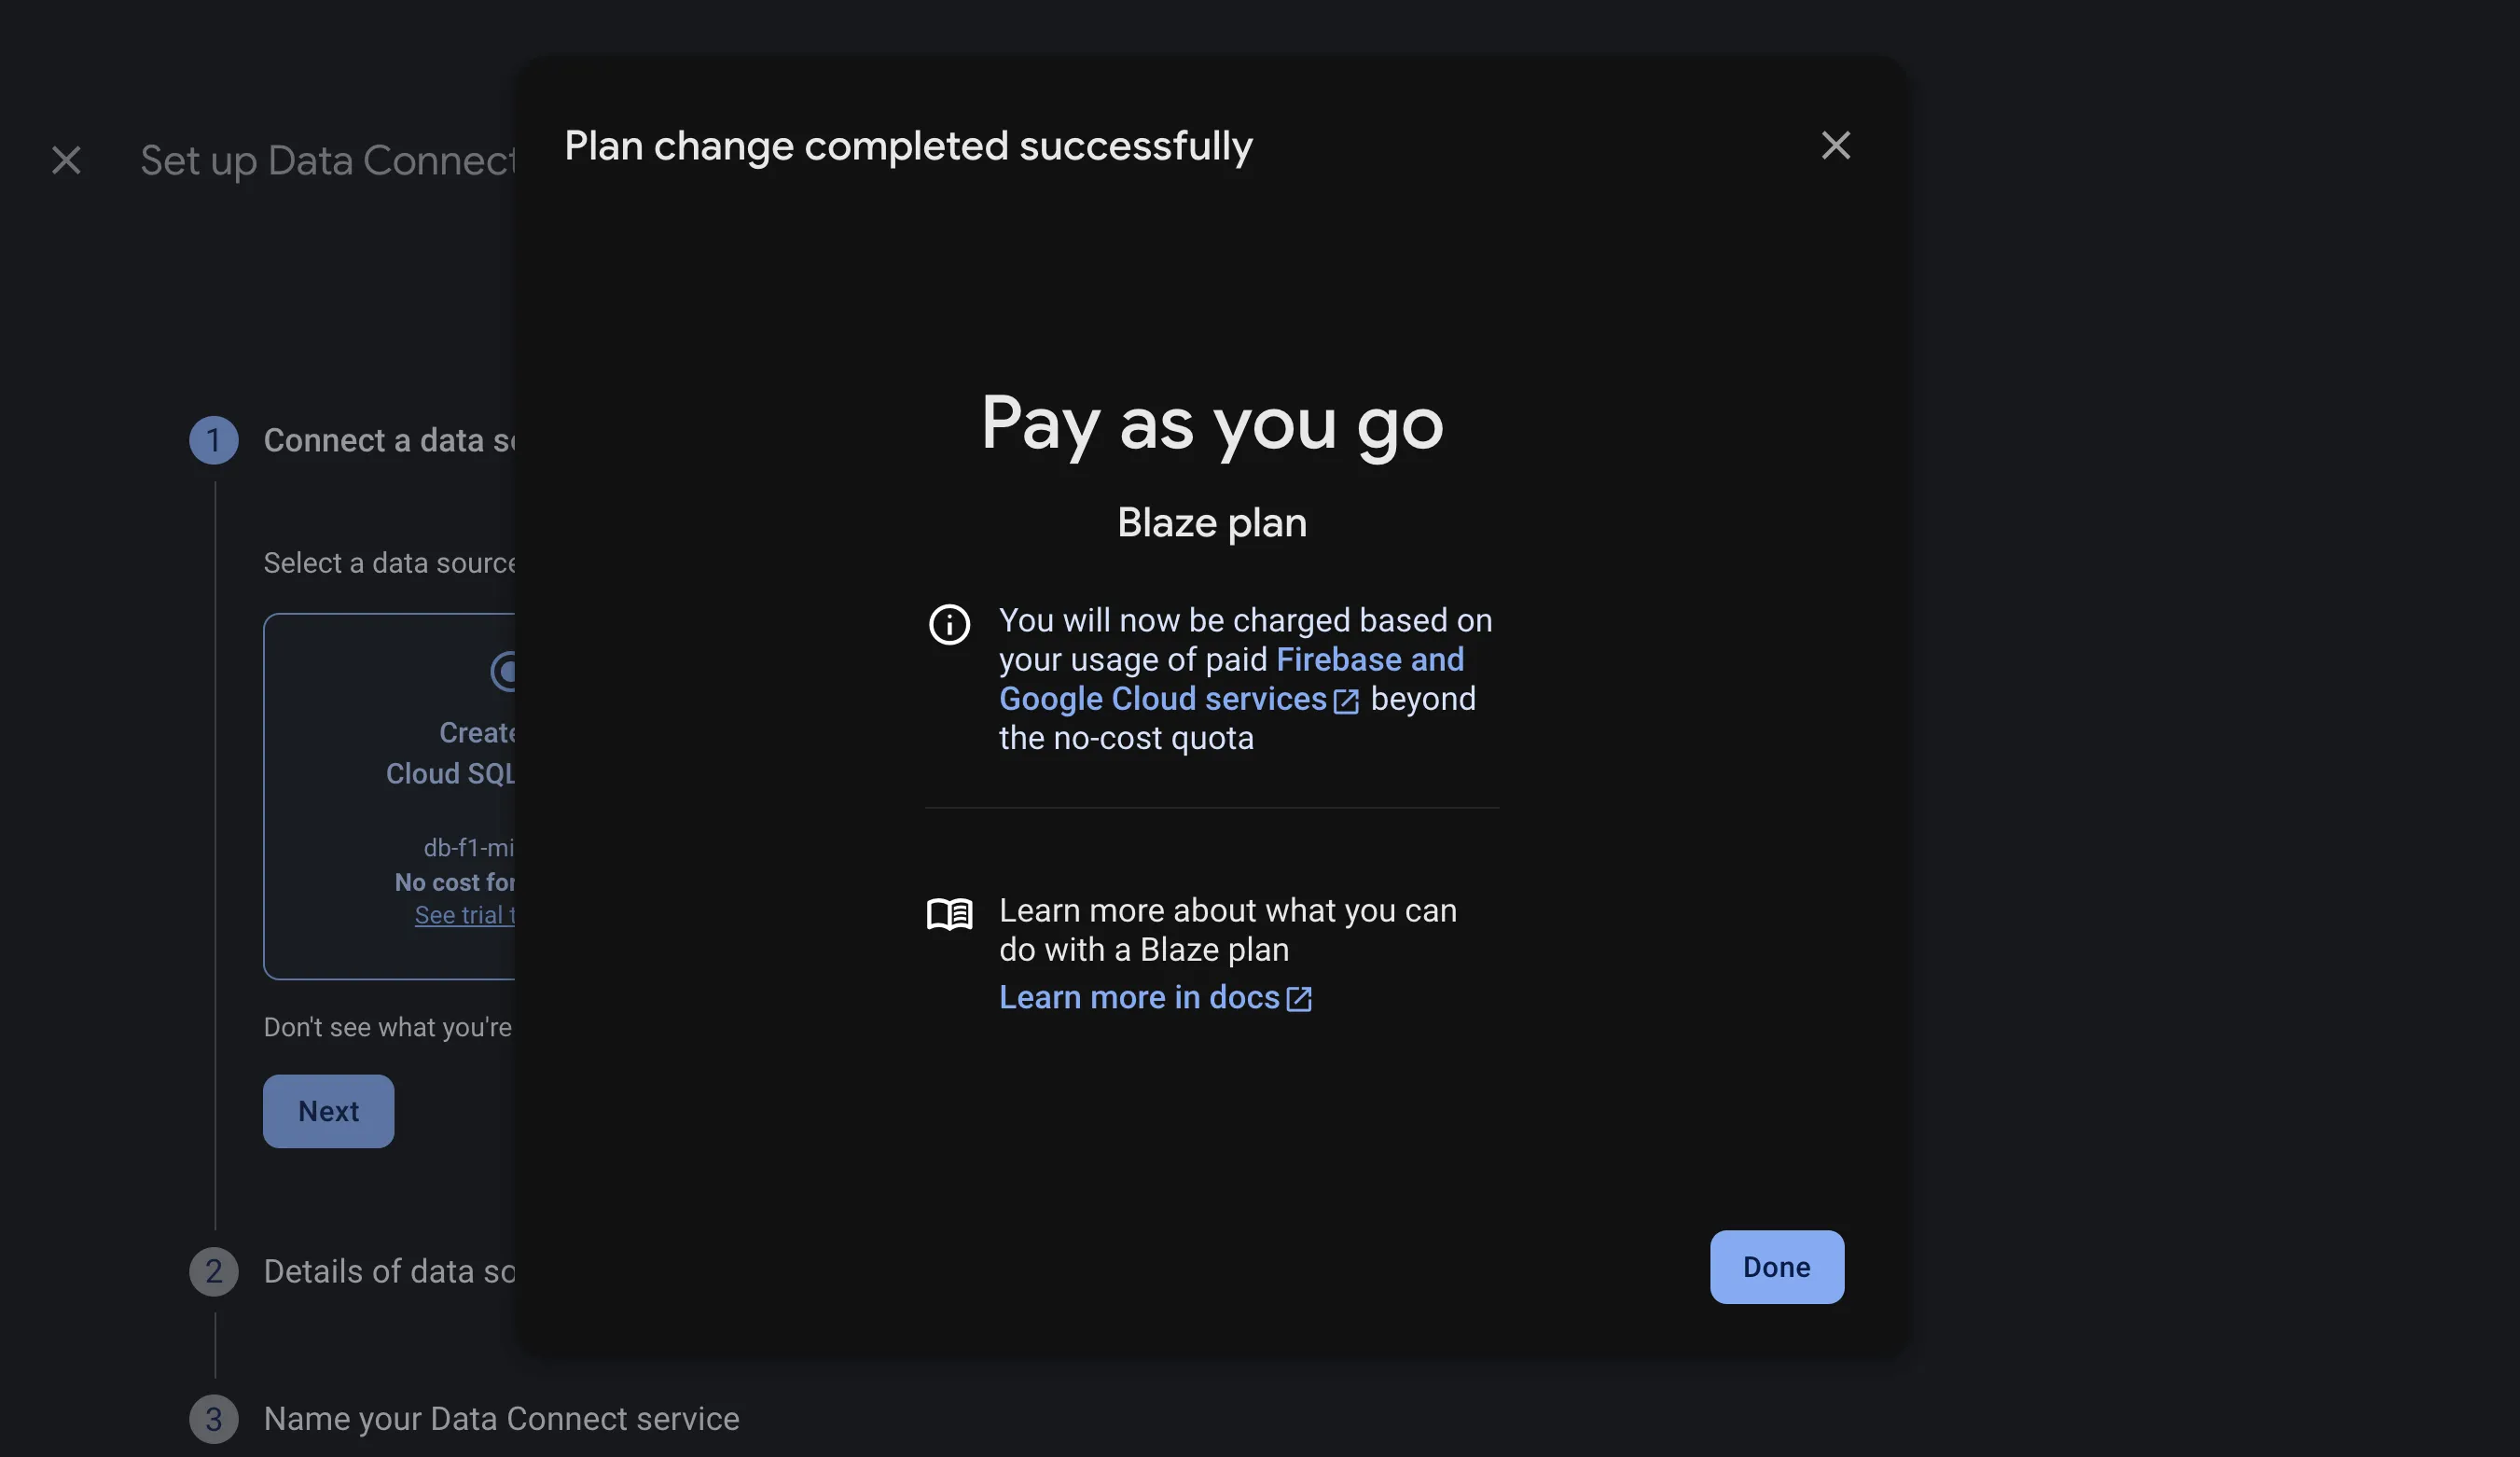
Task: Select the Create Cloud SQL radio option
Action: click(504, 671)
